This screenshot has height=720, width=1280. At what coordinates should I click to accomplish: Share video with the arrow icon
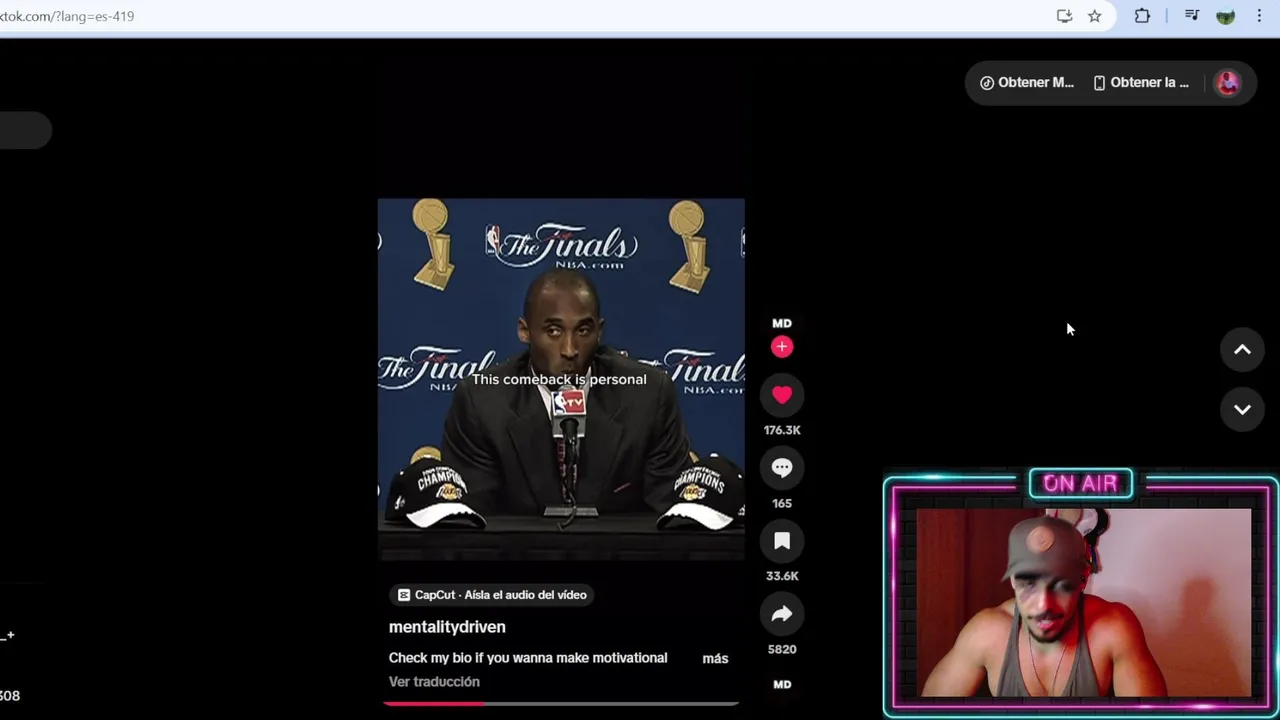[782, 614]
